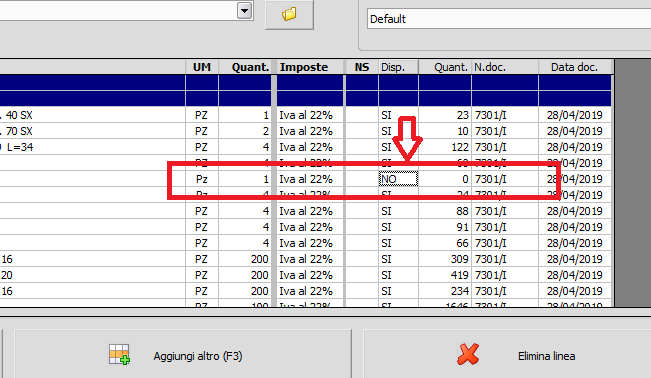Select the row labeled L=34

click(x=306, y=147)
